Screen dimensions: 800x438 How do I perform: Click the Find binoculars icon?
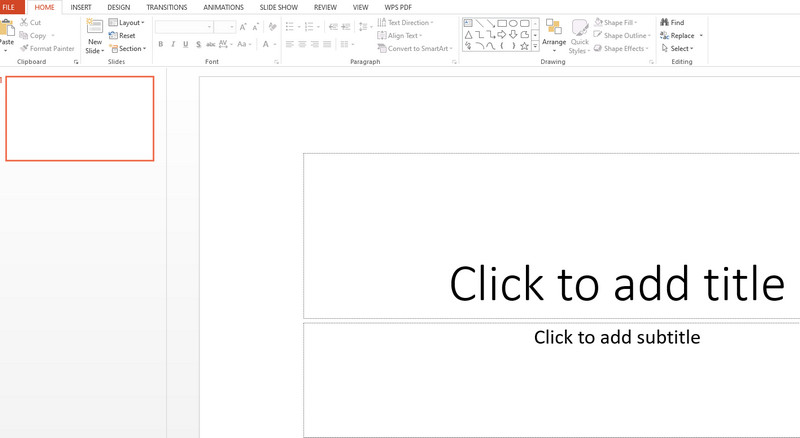pyautogui.click(x=664, y=22)
